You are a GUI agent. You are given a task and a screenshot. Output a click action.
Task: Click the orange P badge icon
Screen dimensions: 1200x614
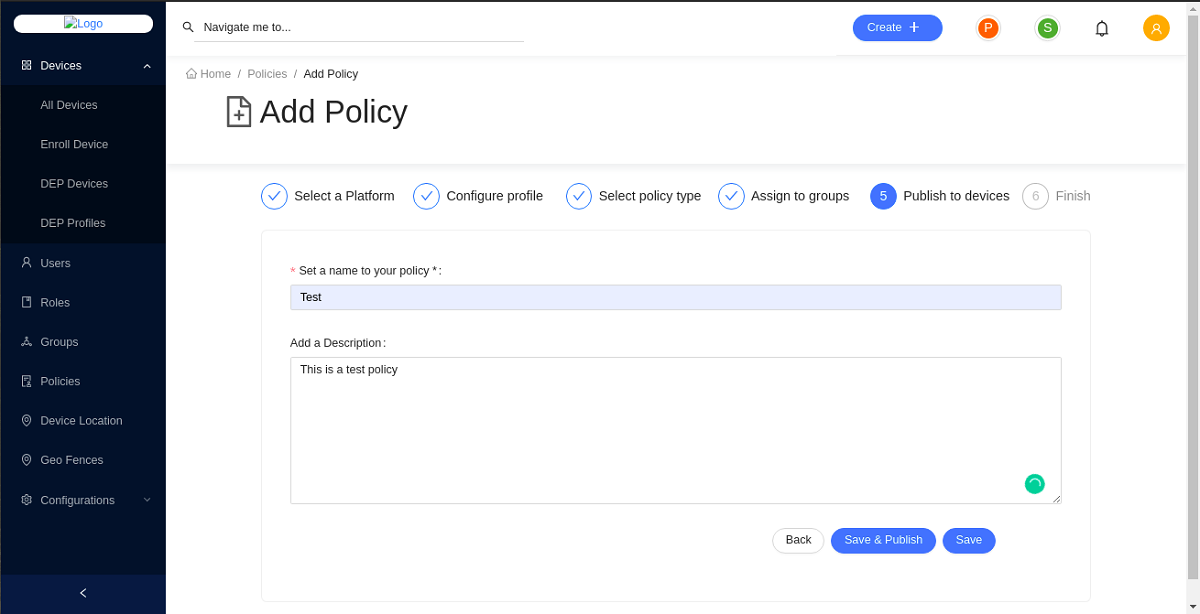coord(988,28)
